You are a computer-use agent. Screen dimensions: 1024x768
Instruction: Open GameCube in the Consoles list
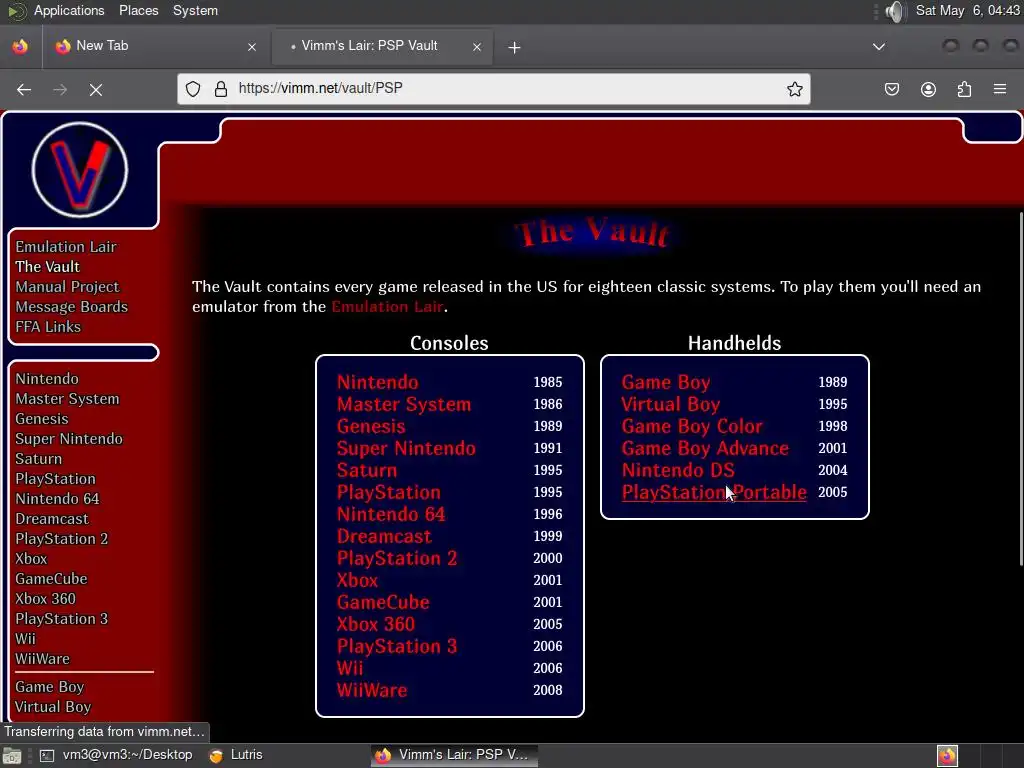click(383, 602)
